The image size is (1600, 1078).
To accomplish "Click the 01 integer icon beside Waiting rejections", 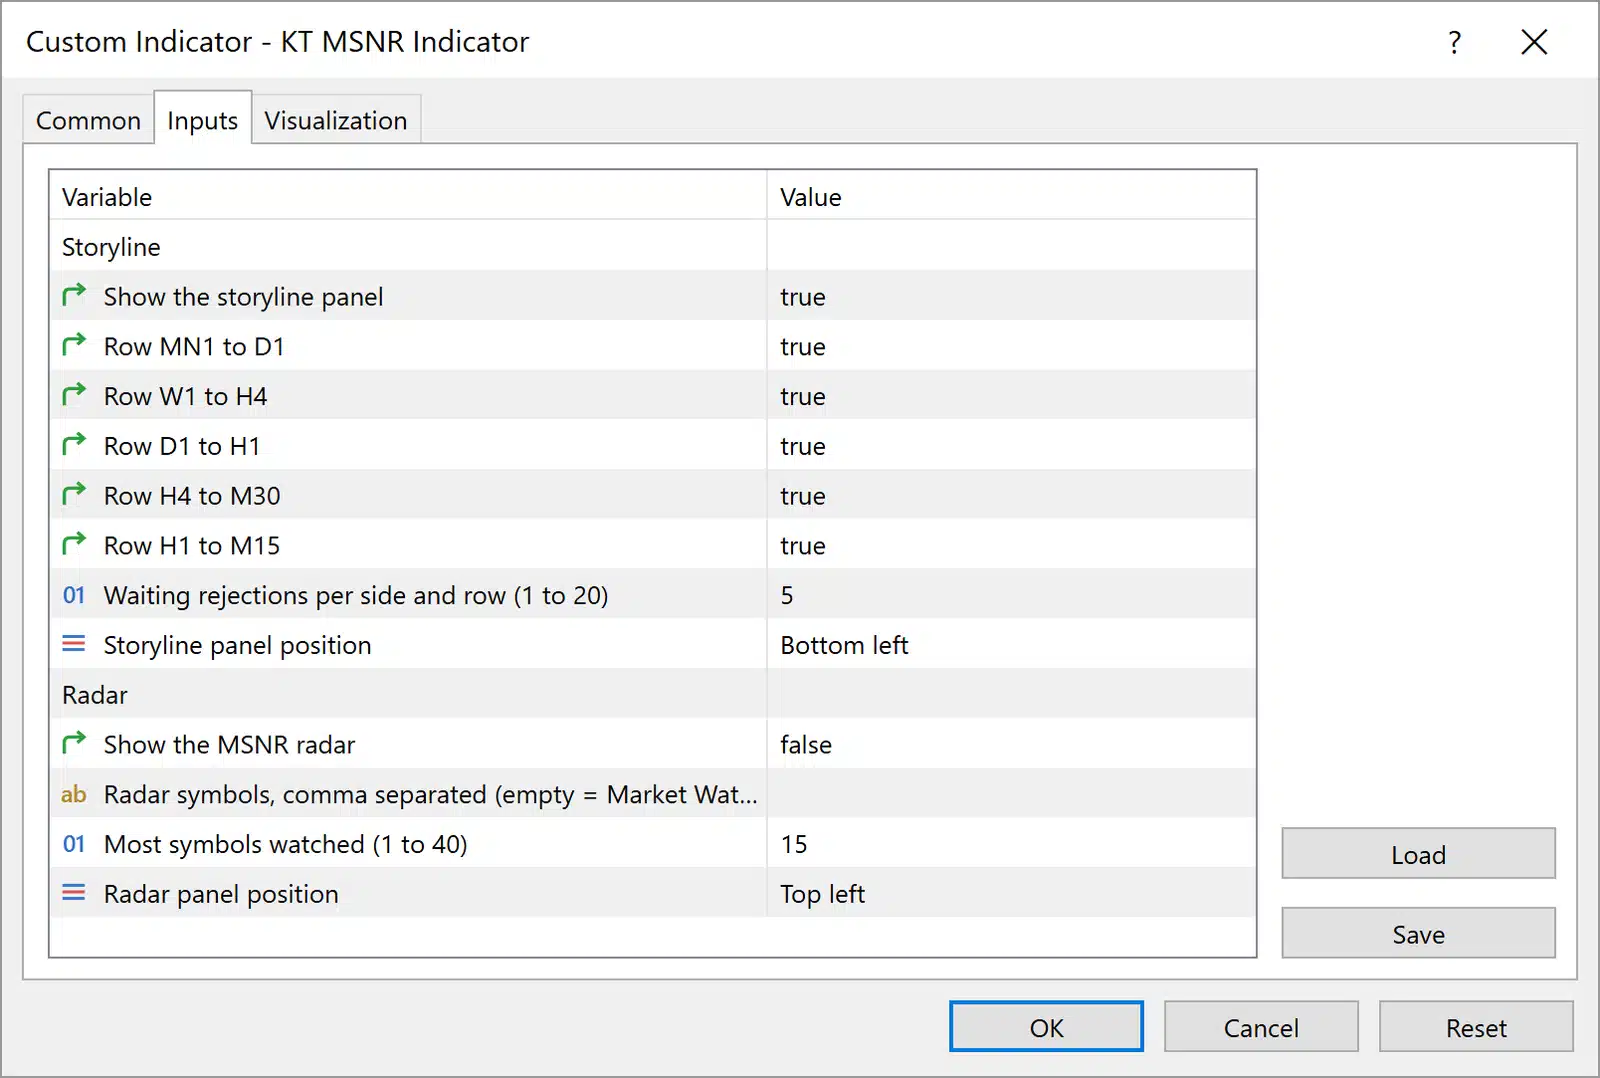I will click(74, 595).
